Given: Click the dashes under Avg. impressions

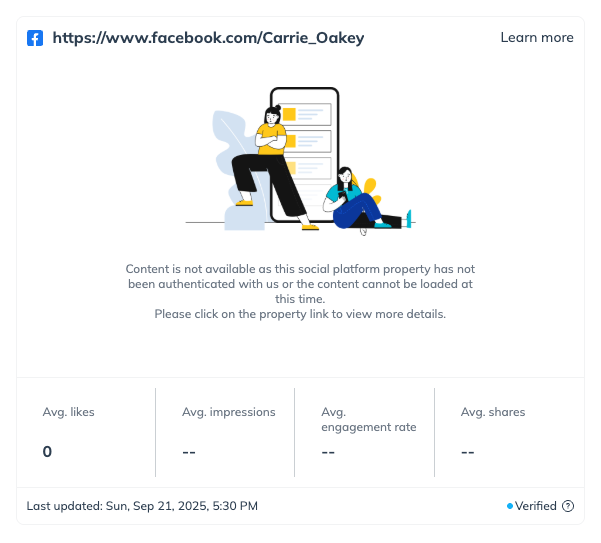Looking at the screenshot, I should 189,452.
